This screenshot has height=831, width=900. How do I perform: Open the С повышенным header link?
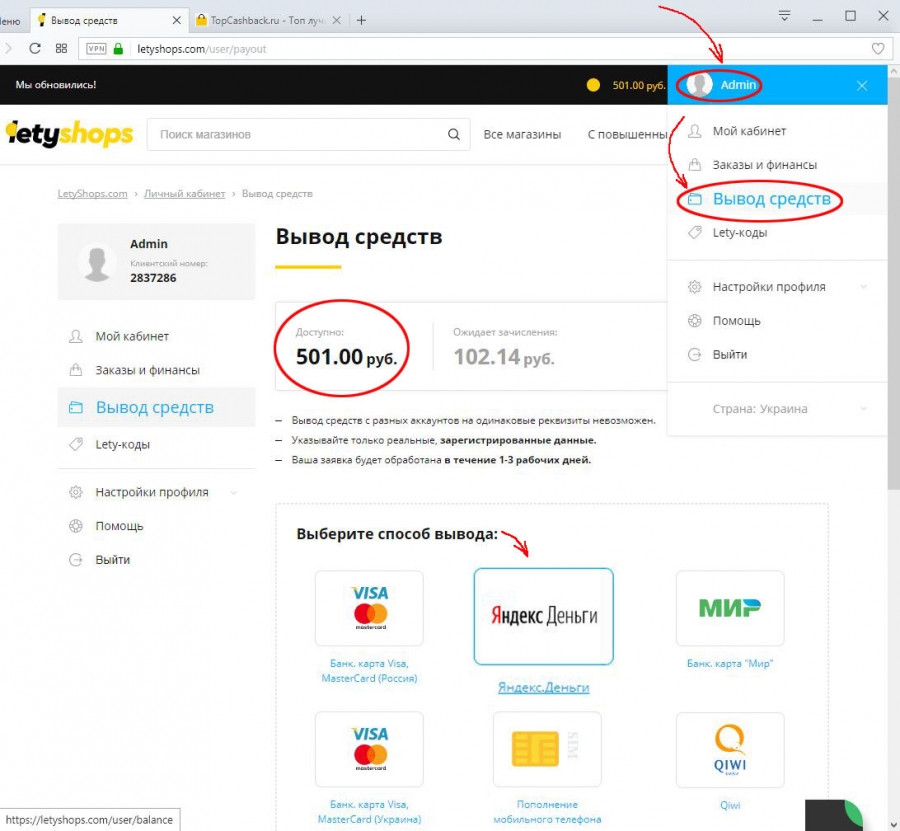coord(627,135)
